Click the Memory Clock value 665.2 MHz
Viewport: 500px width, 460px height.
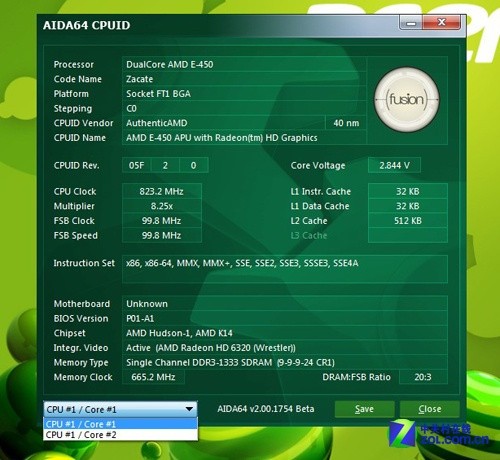(x=153, y=377)
